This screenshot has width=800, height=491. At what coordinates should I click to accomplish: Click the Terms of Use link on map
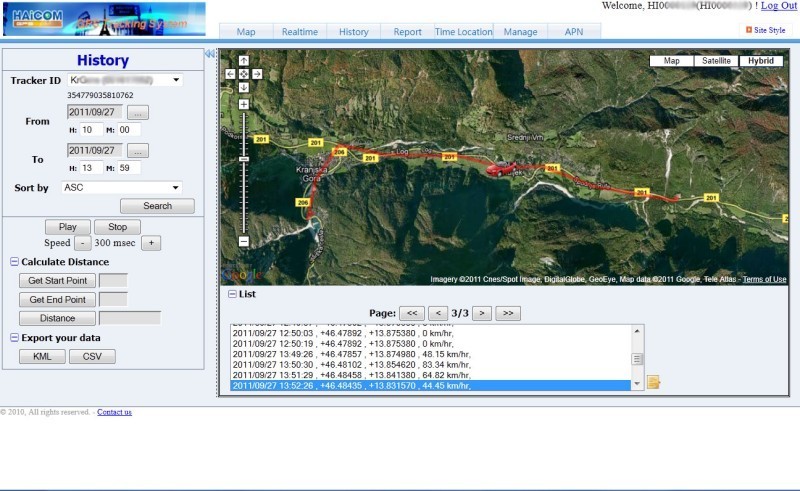click(x=764, y=279)
